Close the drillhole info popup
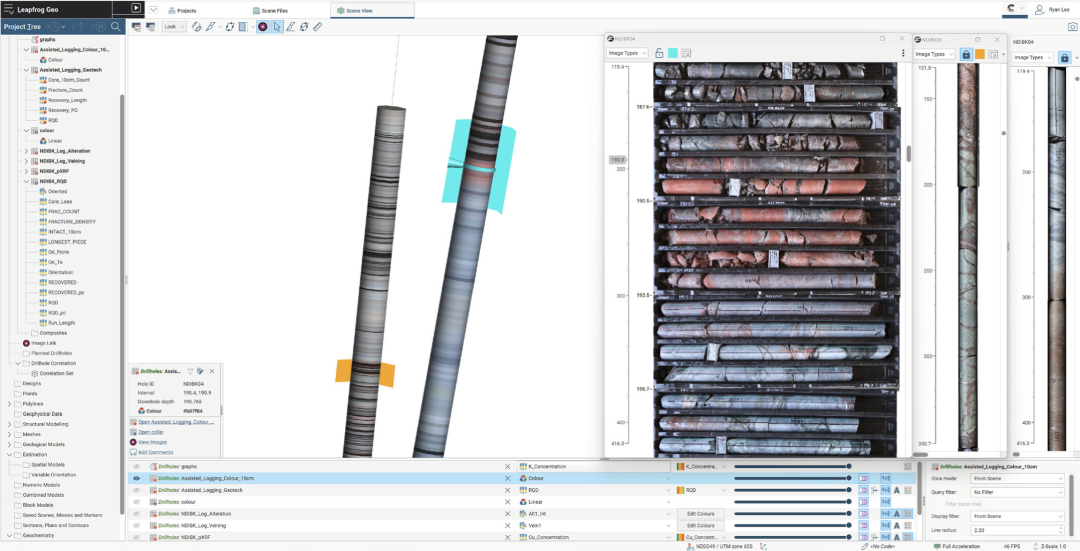The height and width of the screenshot is (551, 1080). (x=211, y=371)
